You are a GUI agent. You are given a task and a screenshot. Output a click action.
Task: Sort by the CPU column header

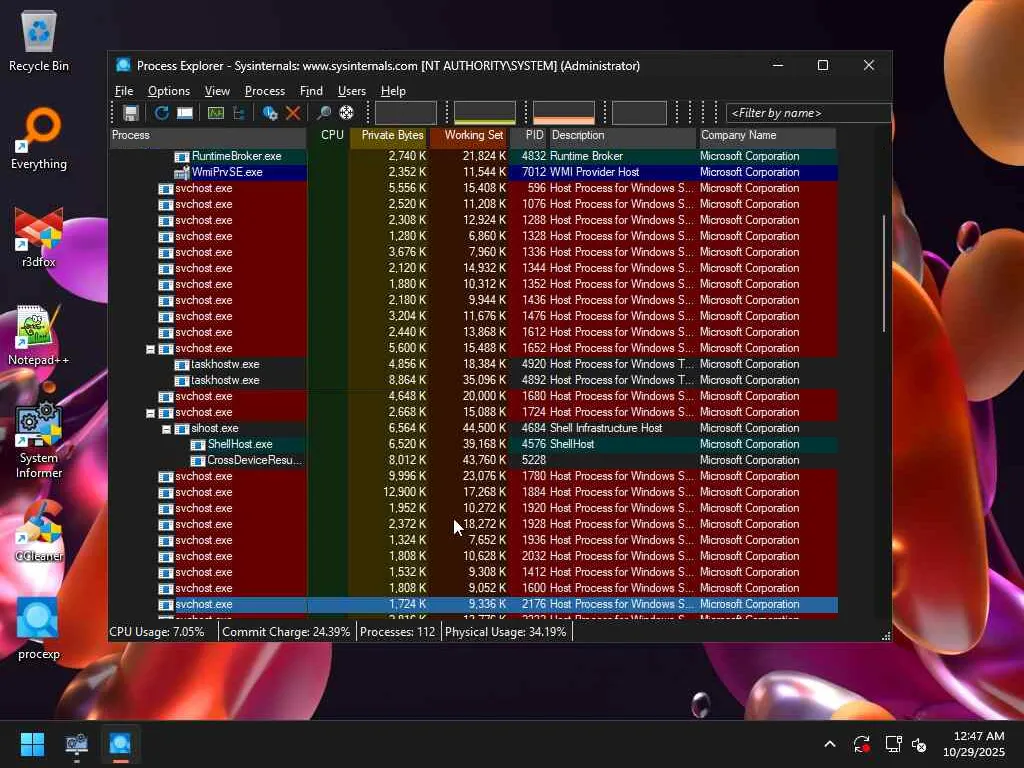click(x=328, y=135)
